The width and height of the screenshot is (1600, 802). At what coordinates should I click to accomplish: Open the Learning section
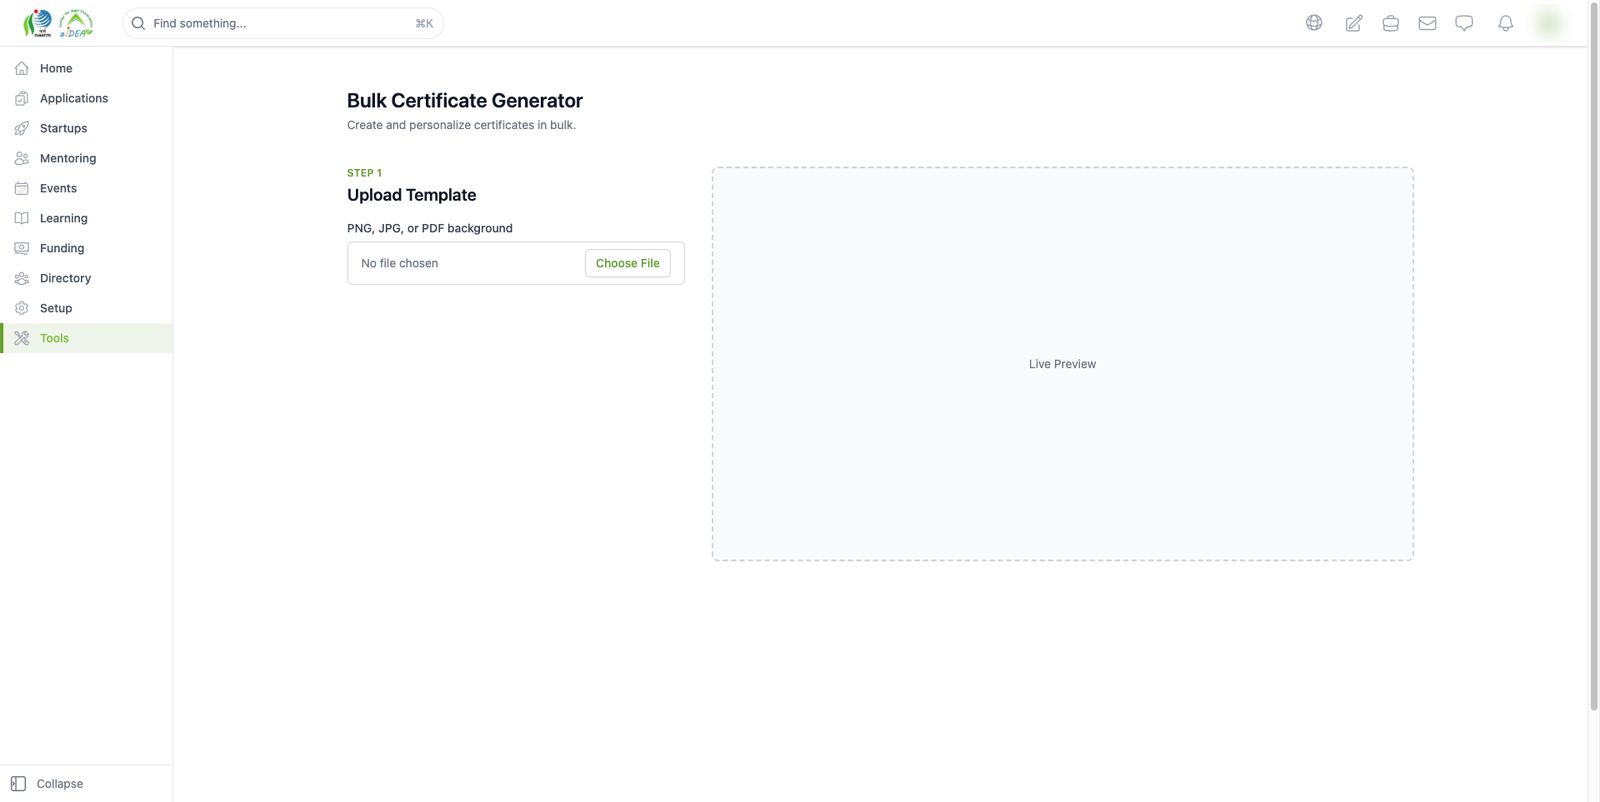[x=86, y=218]
